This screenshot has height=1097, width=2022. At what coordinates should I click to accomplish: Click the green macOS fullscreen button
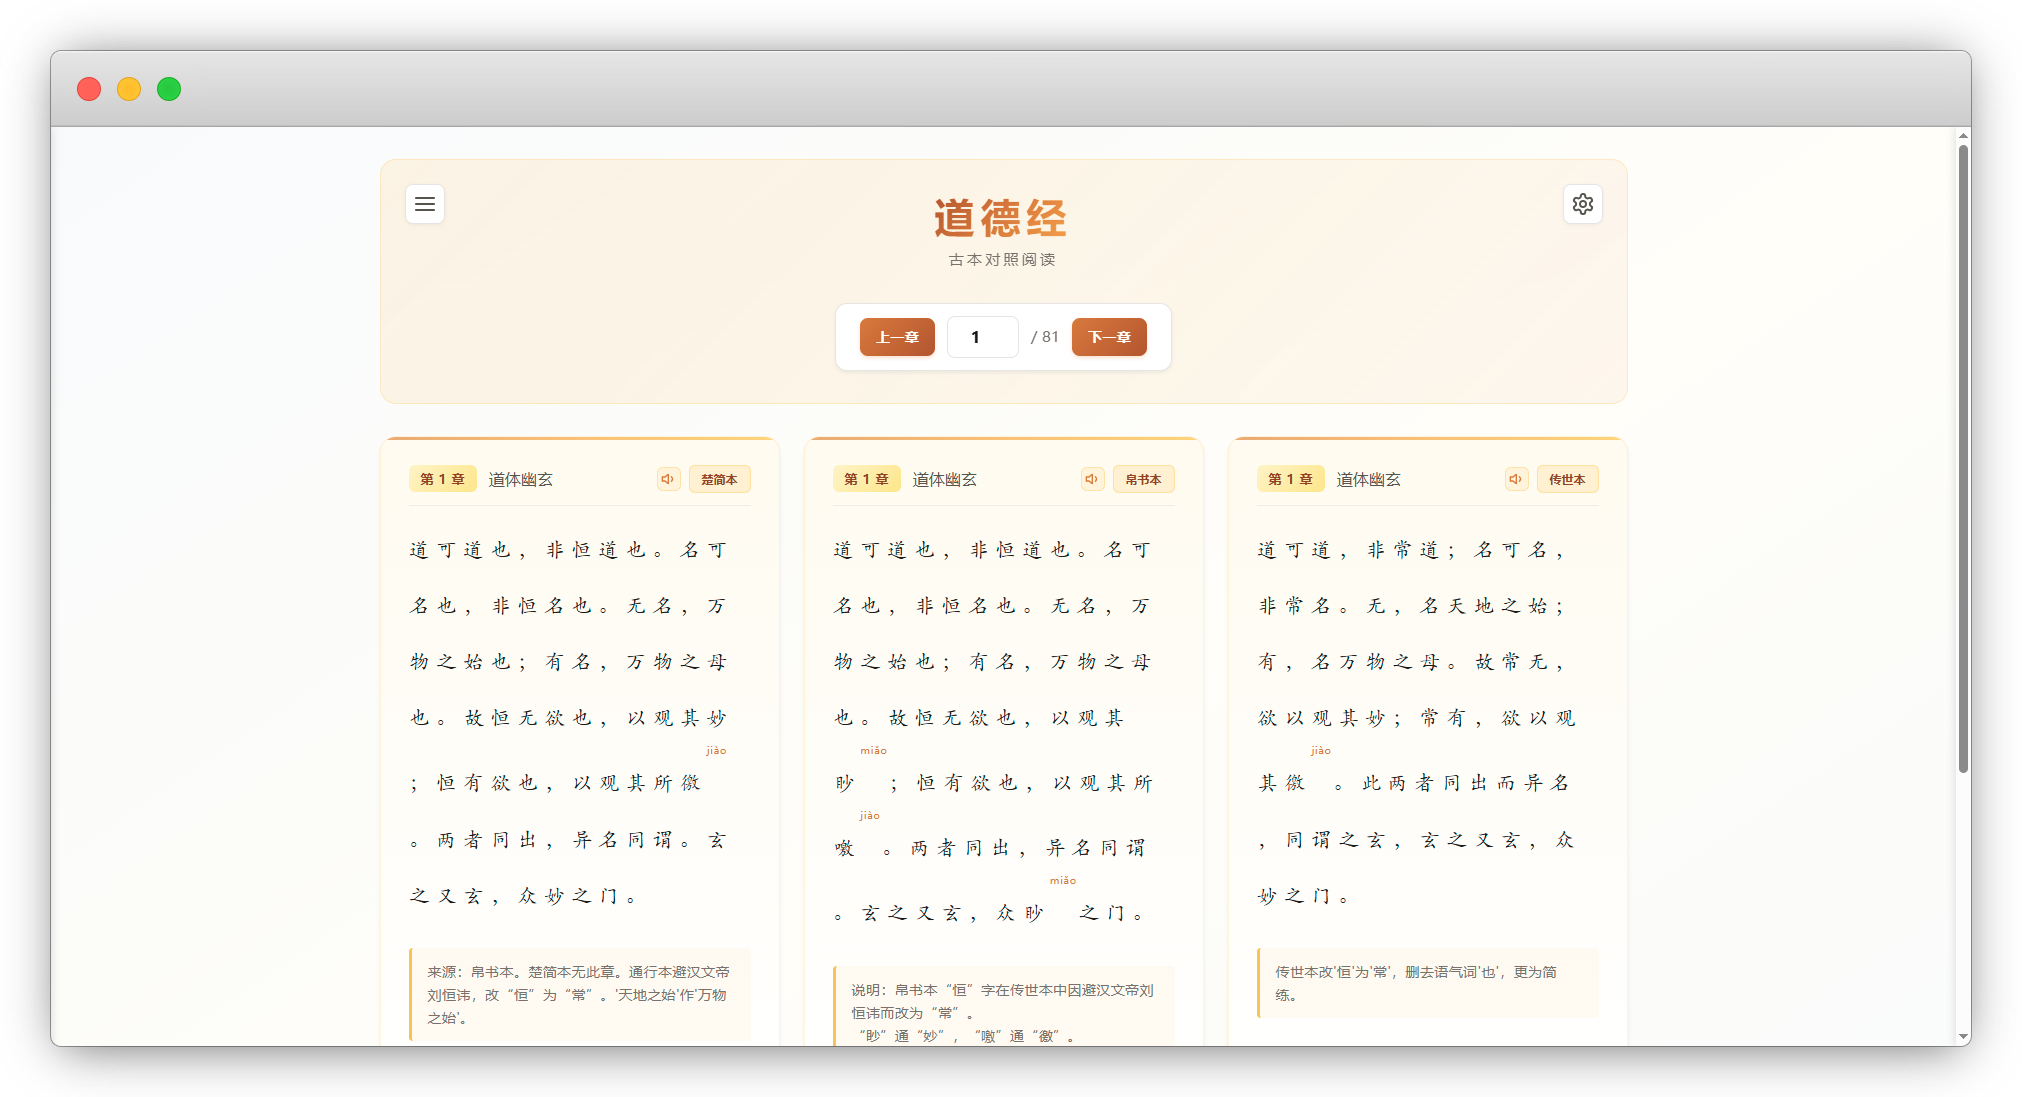[169, 89]
